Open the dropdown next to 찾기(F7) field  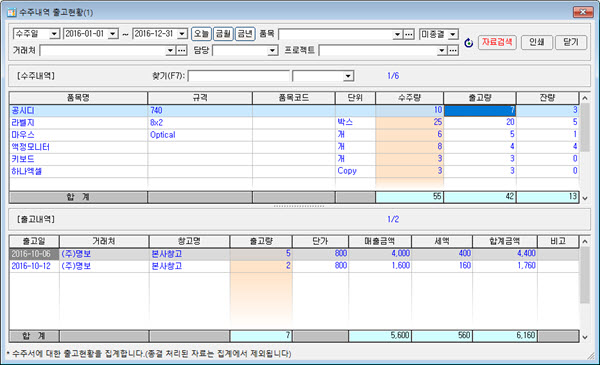[348, 76]
